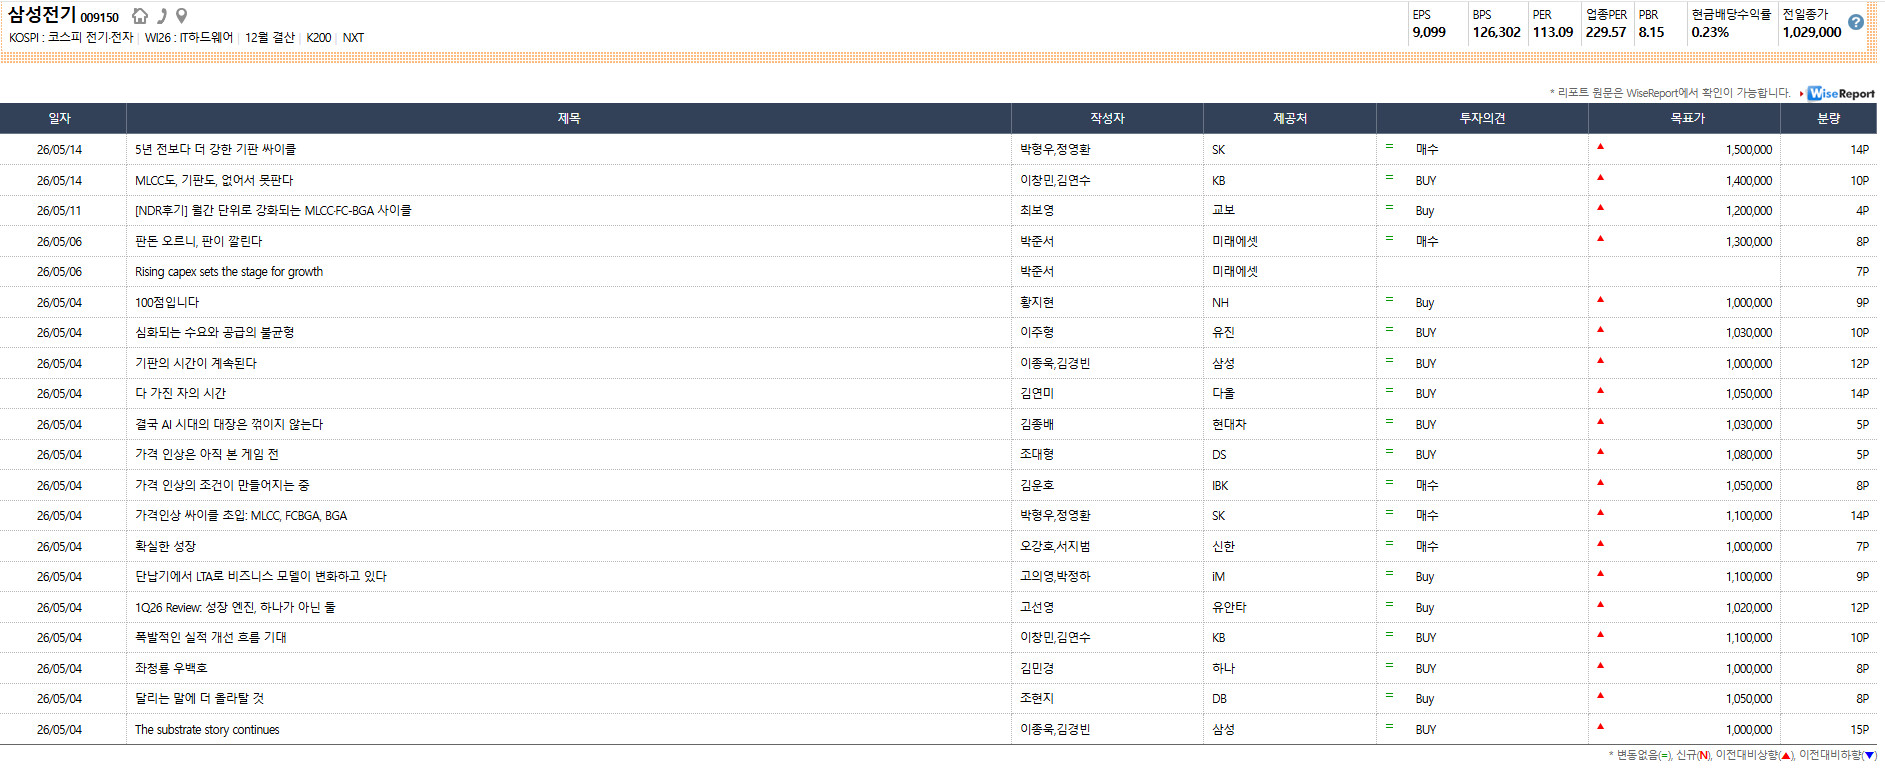The width and height of the screenshot is (1885, 780).
Task: Open report '100점입니다'
Action: click(x=167, y=302)
